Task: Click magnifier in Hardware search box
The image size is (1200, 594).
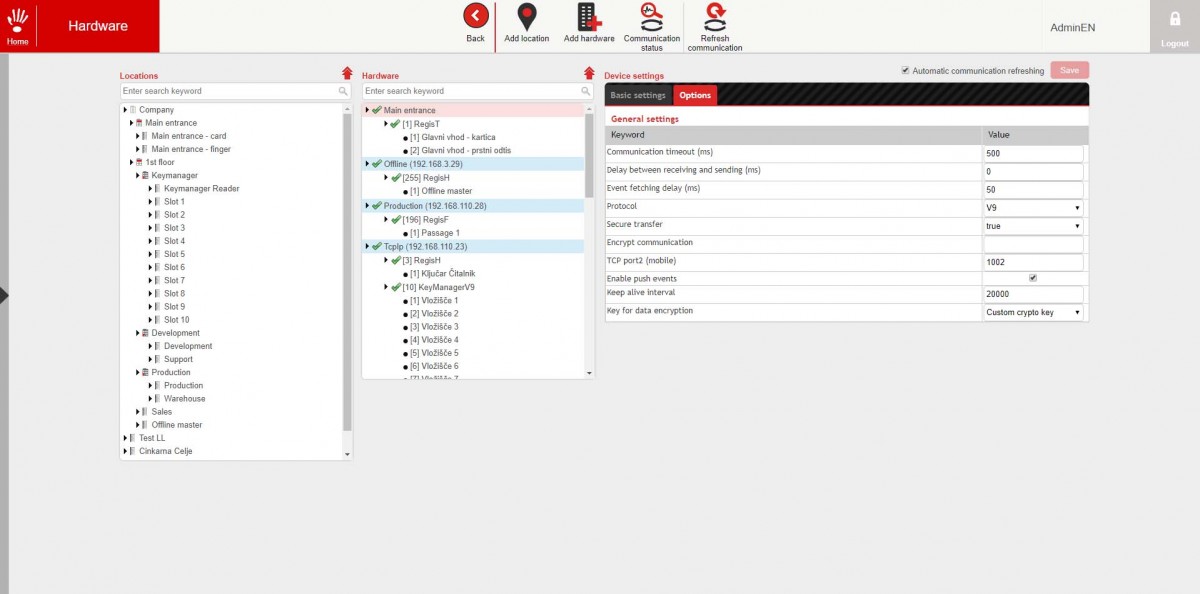Action: pos(586,91)
